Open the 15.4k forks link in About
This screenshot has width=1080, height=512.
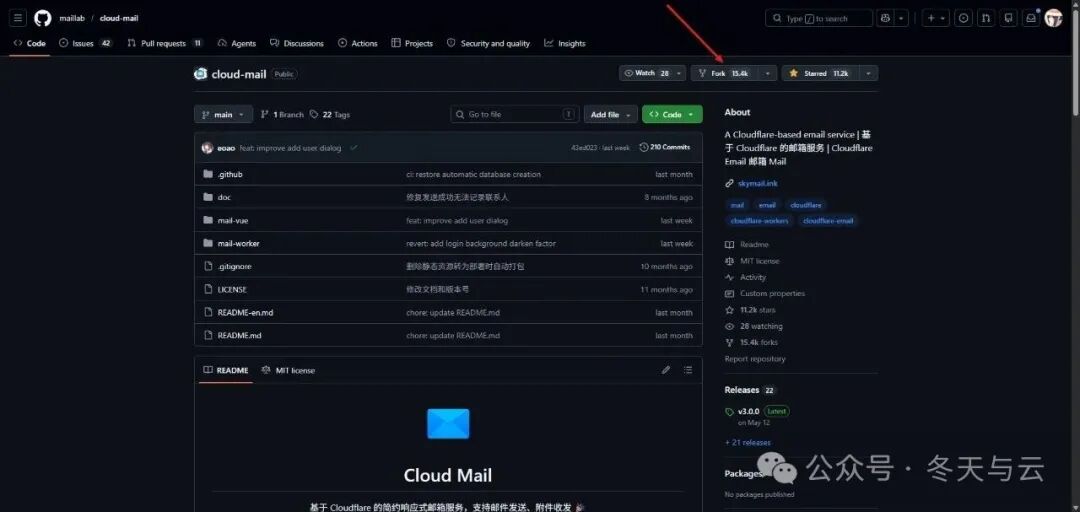(x=759, y=342)
